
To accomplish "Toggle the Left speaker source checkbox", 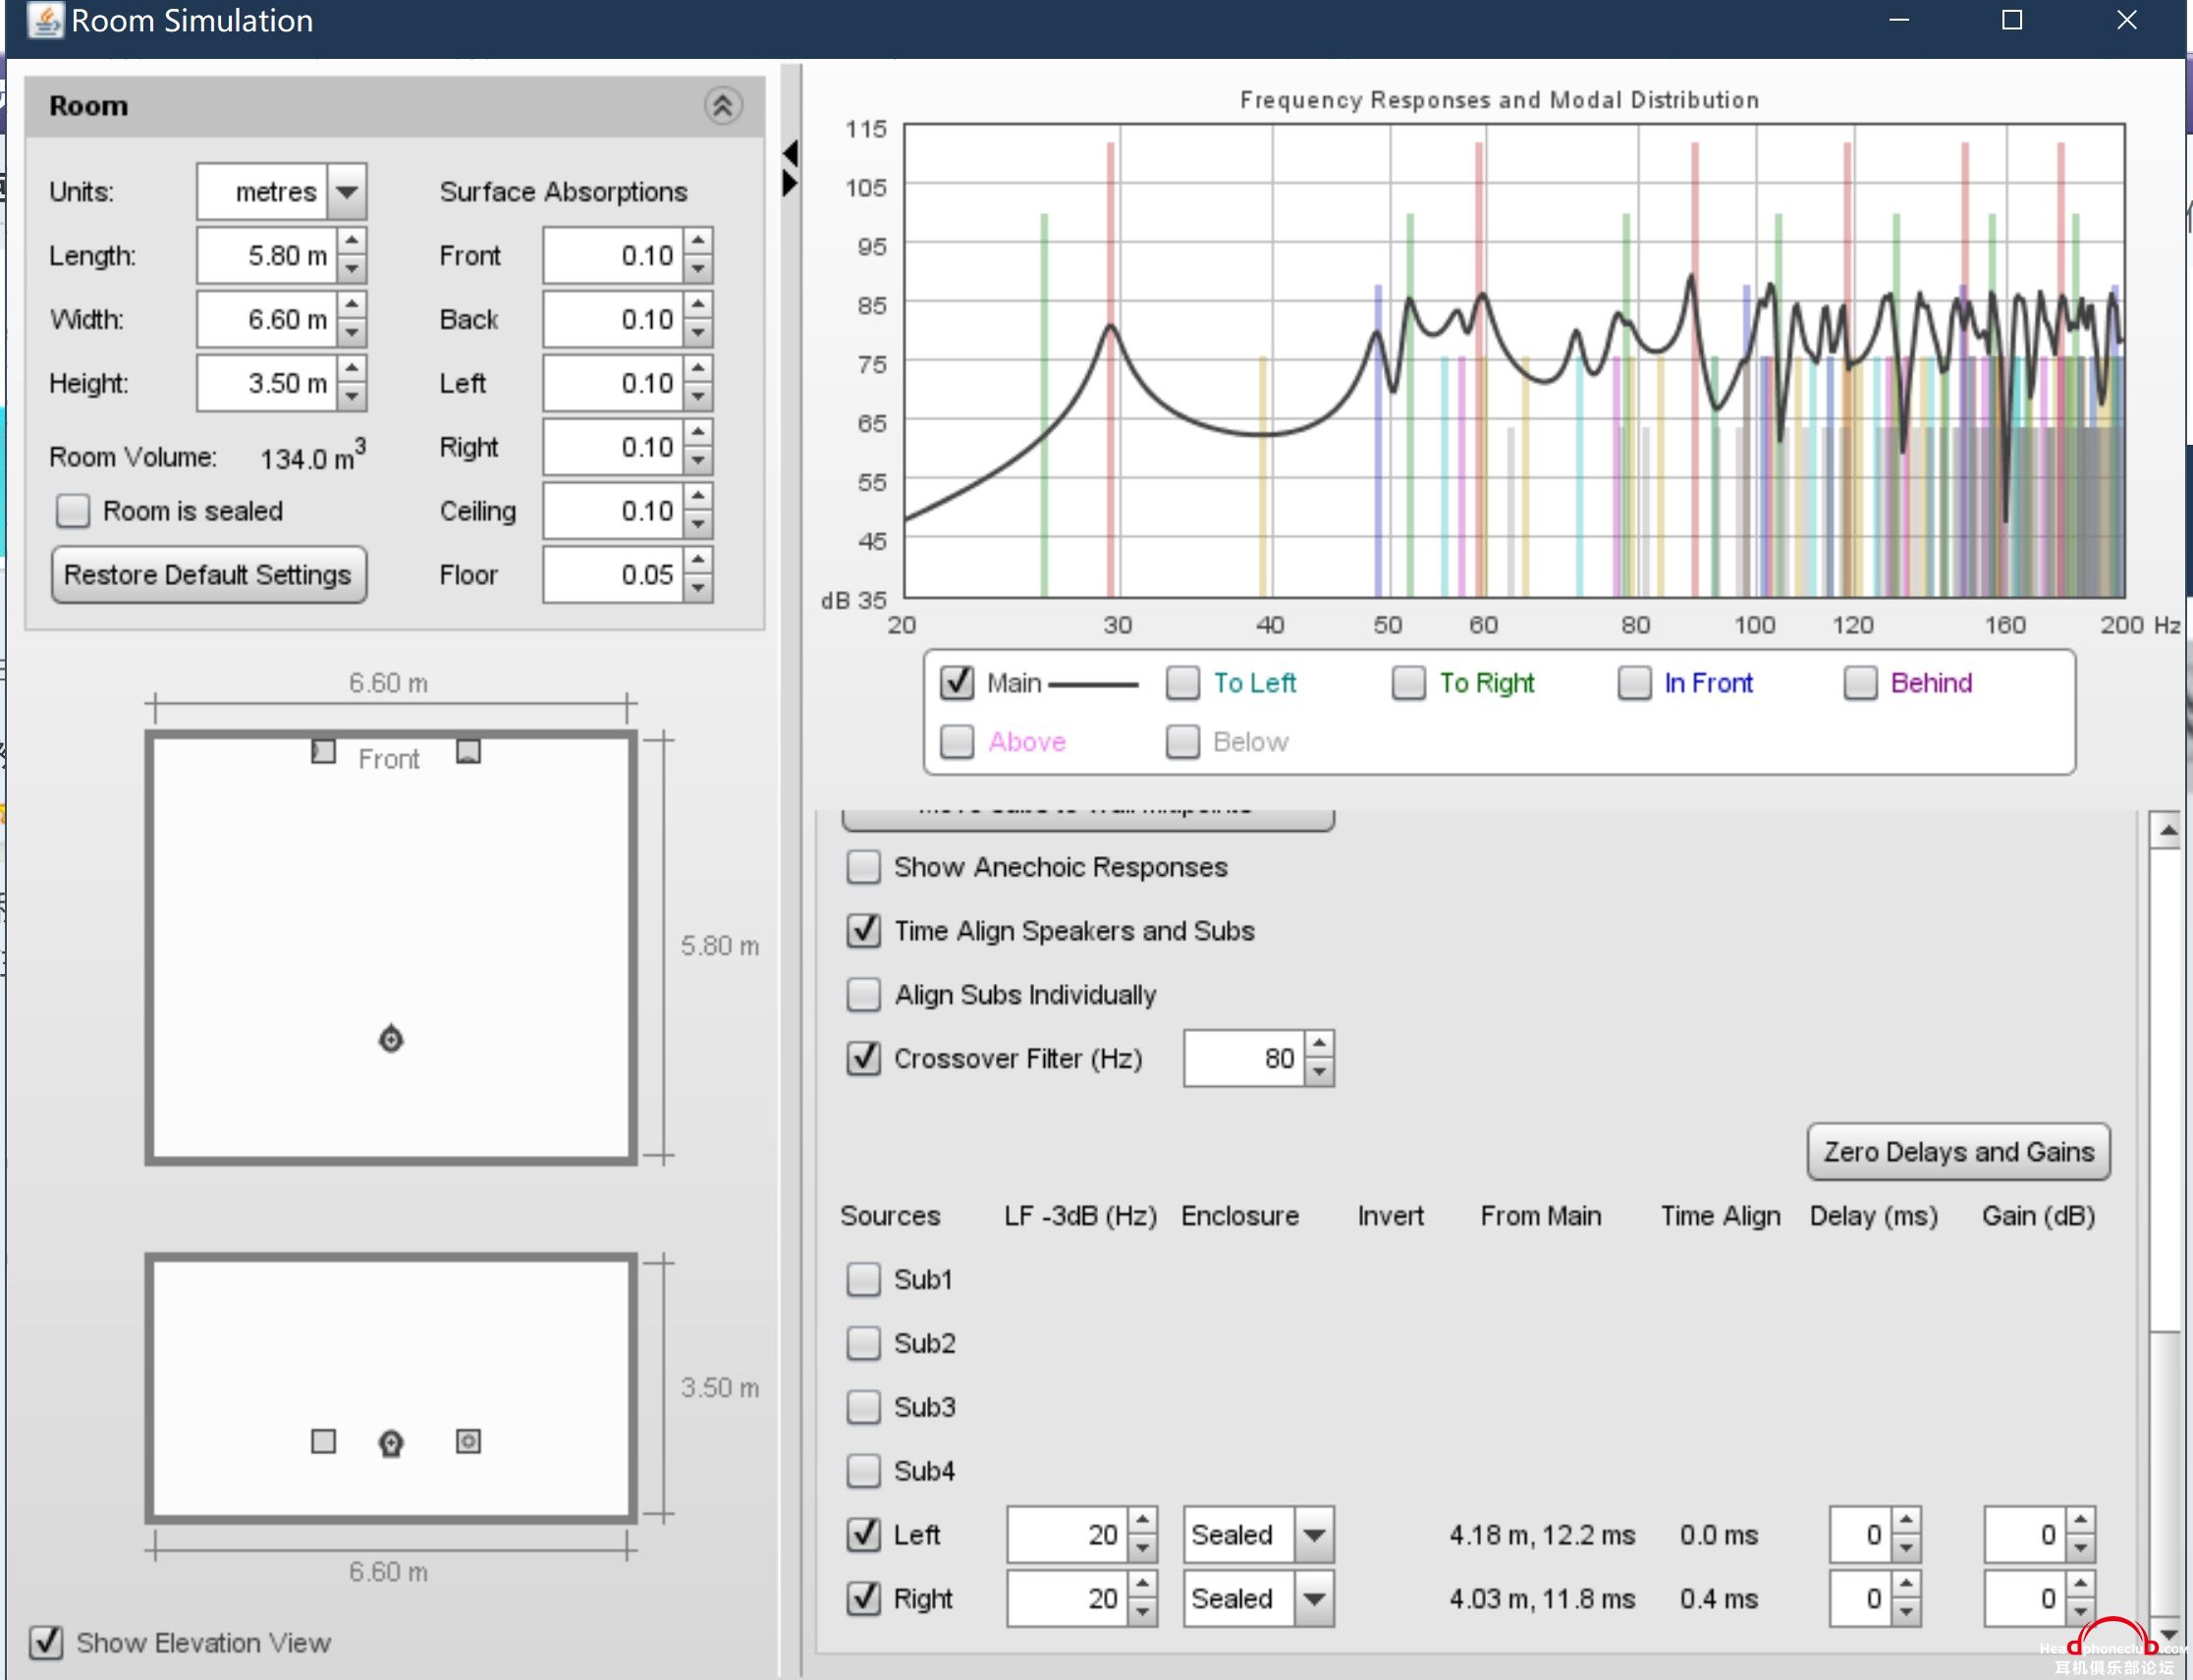I will (864, 1535).
